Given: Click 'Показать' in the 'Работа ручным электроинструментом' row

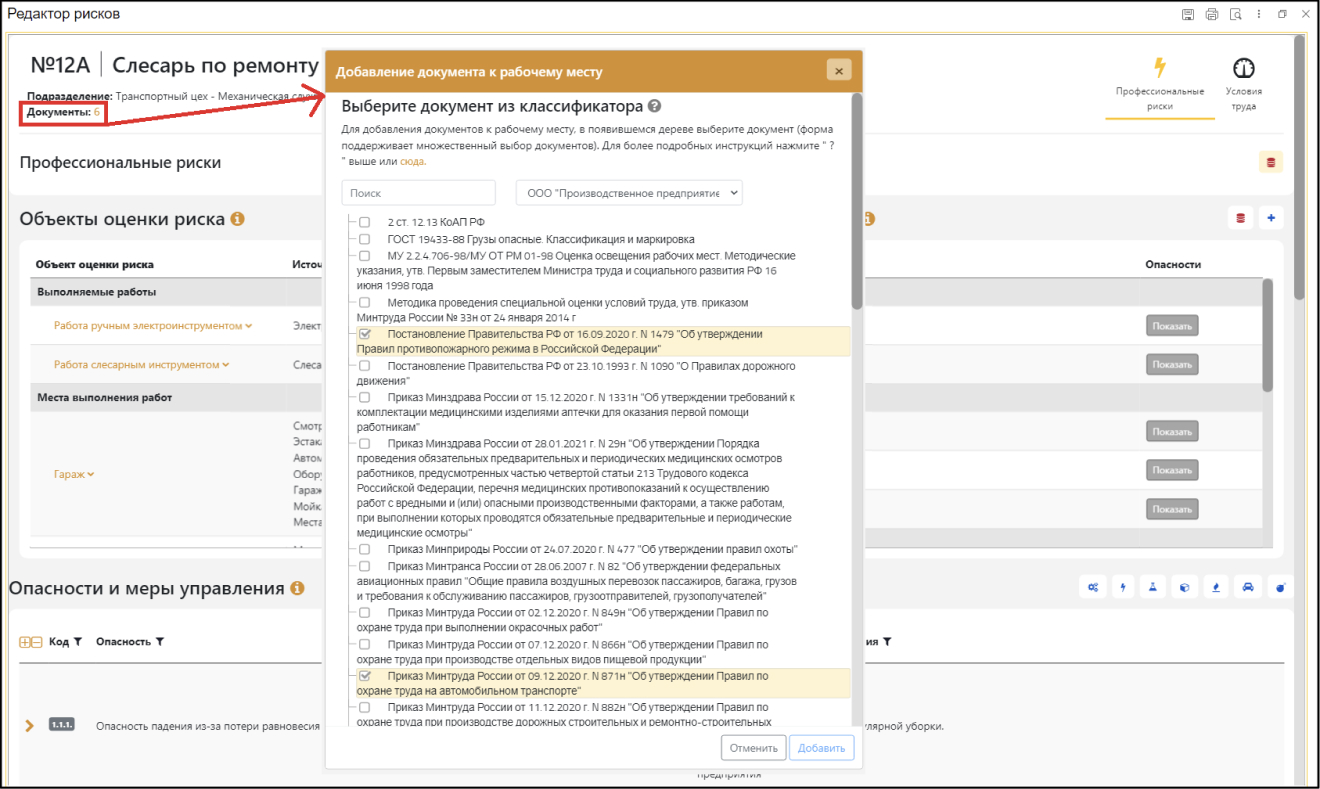Looking at the screenshot, I should [x=1172, y=325].
